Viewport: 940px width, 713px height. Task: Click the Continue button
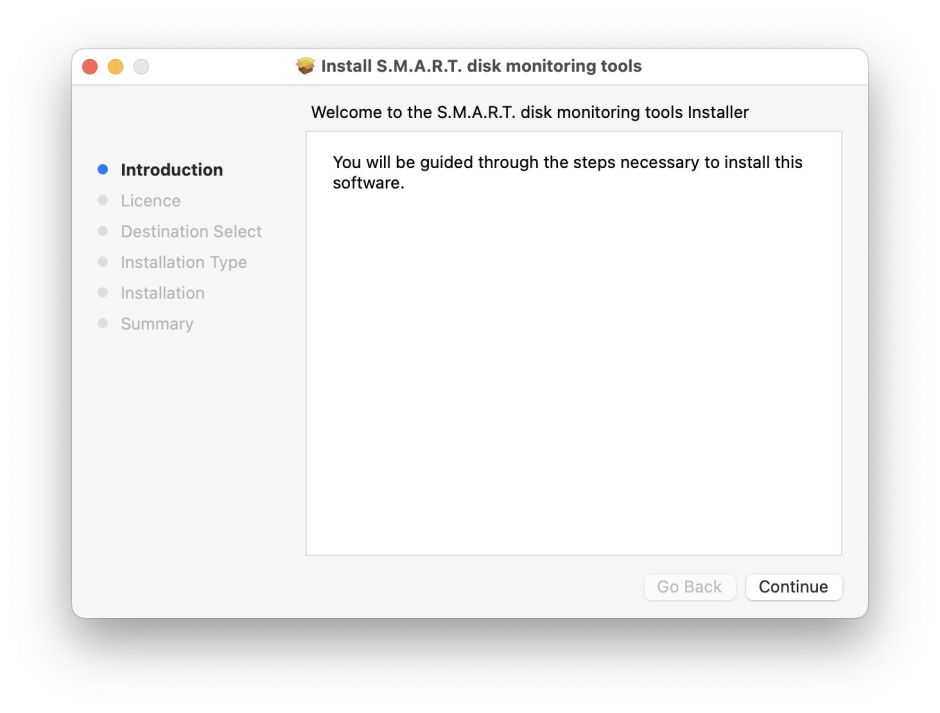pyautogui.click(x=794, y=587)
